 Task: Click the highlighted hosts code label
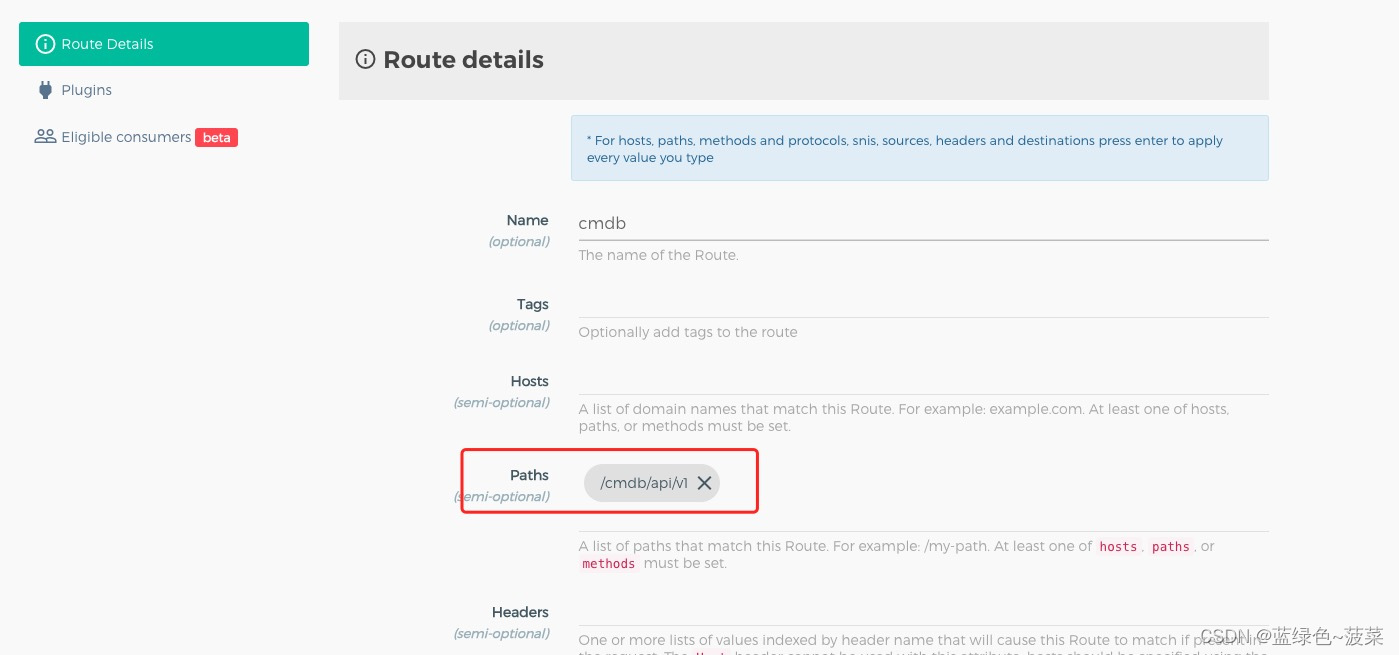(x=1118, y=547)
